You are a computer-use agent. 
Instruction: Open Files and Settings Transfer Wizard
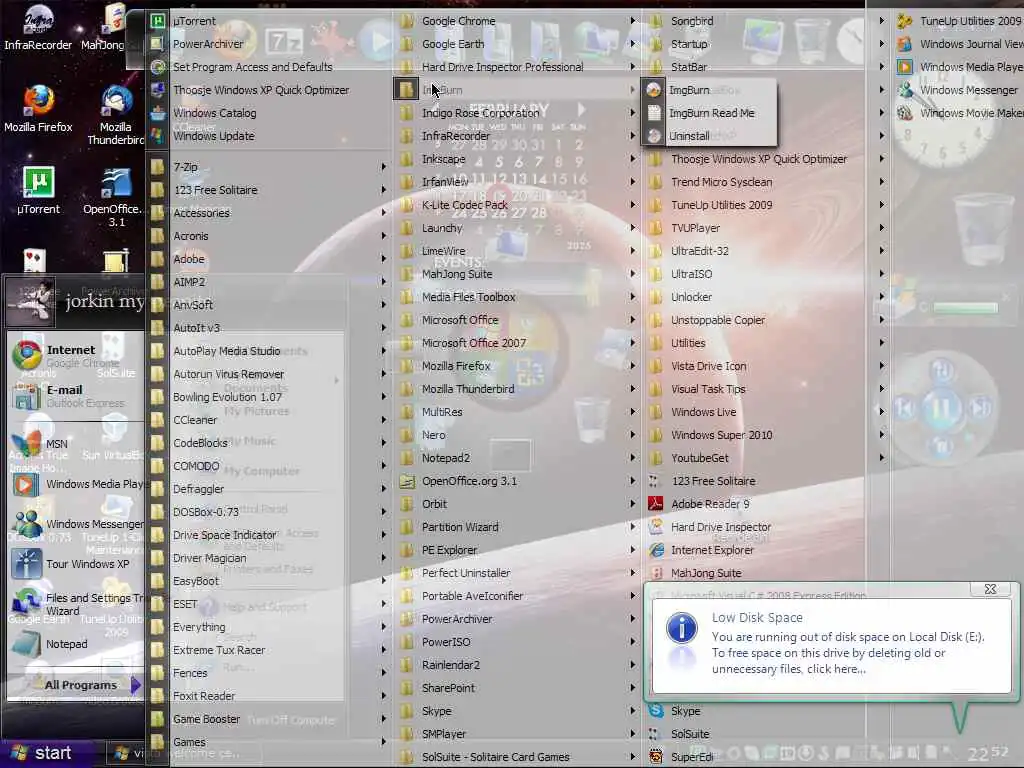pyautogui.click(x=75, y=604)
